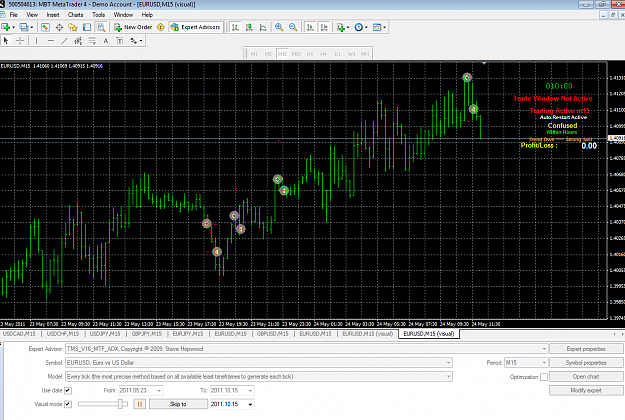Click the New Order button
625x420 pixels.
(133, 27)
